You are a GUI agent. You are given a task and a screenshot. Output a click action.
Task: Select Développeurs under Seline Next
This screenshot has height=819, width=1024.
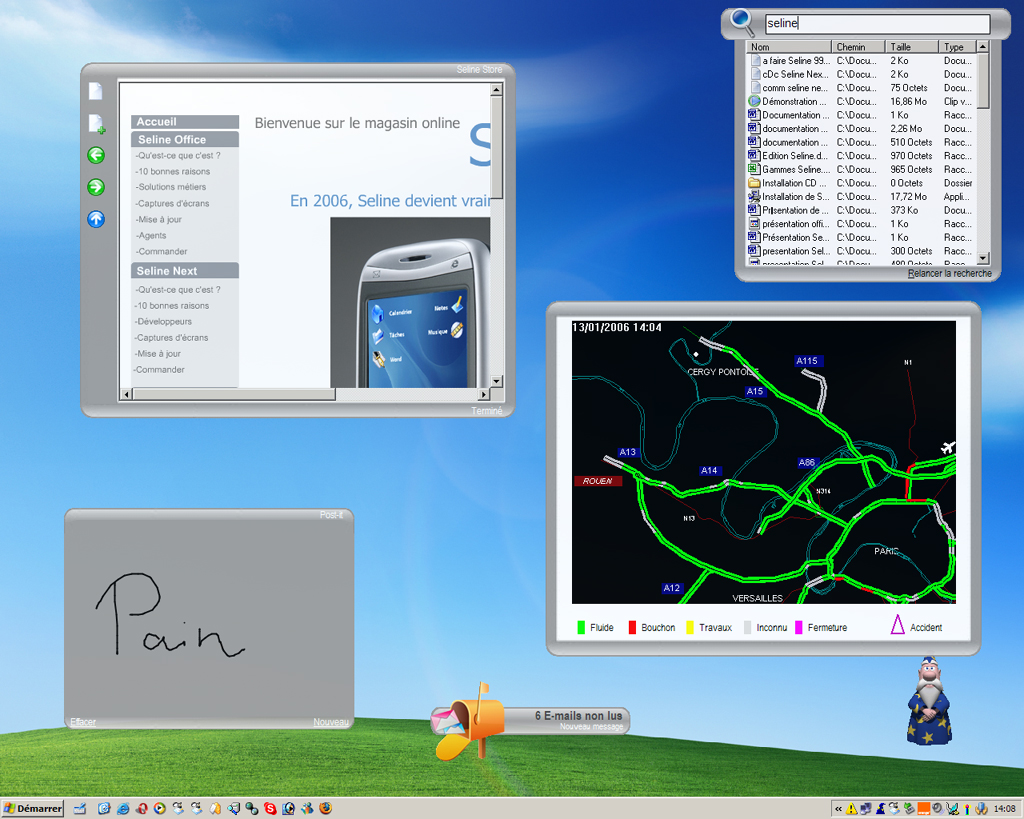(x=164, y=322)
